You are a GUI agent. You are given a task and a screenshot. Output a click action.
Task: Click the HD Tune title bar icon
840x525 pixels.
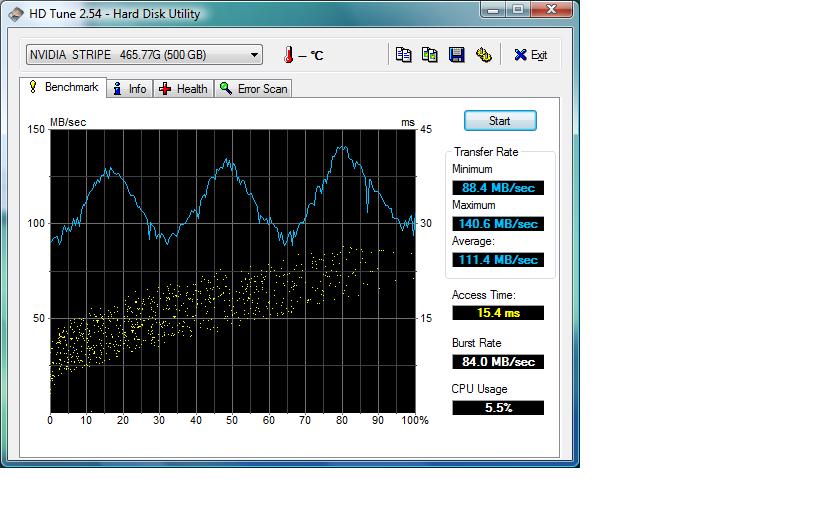(16, 14)
